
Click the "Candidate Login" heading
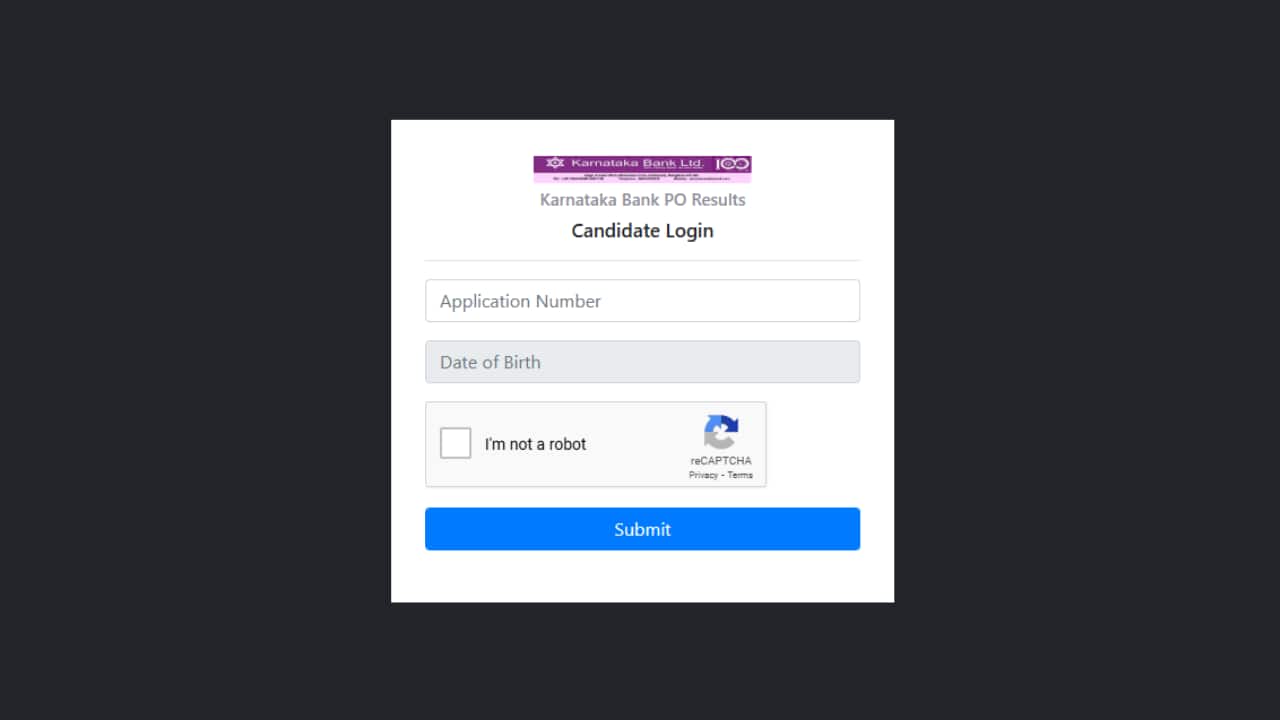642,231
